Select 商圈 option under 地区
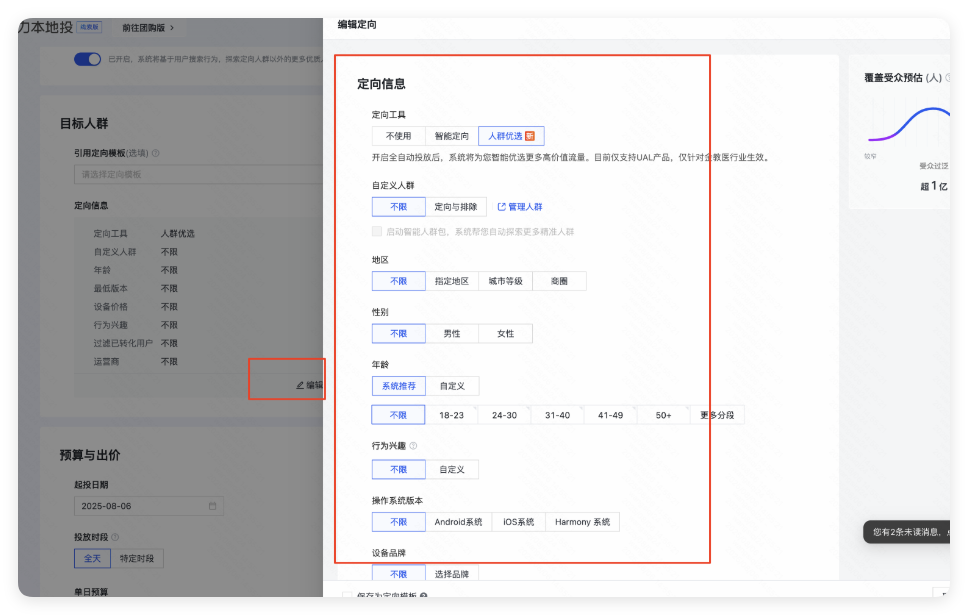The image size is (968, 615). pos(559,281)
